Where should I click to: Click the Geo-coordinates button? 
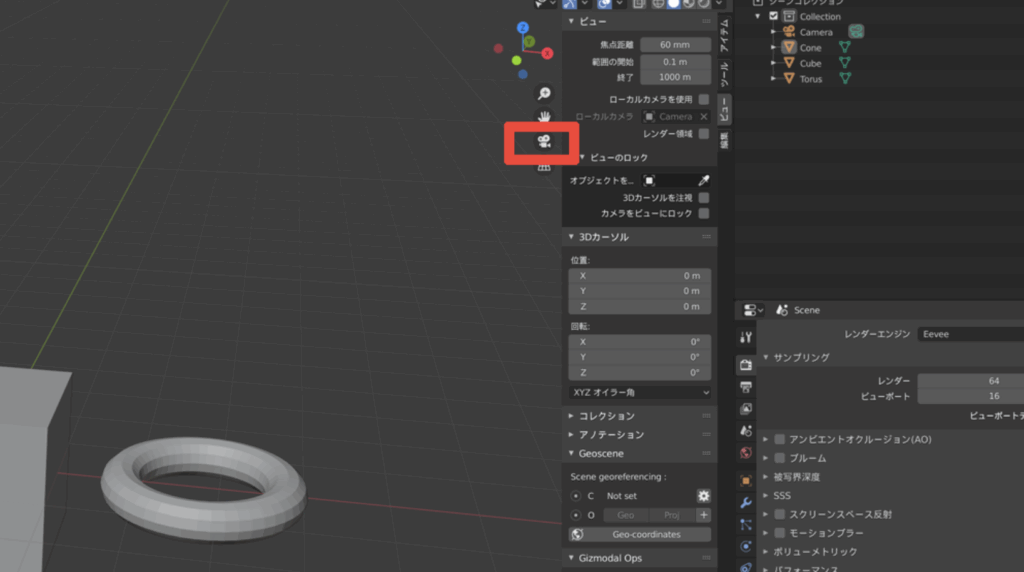pos(640,534)
